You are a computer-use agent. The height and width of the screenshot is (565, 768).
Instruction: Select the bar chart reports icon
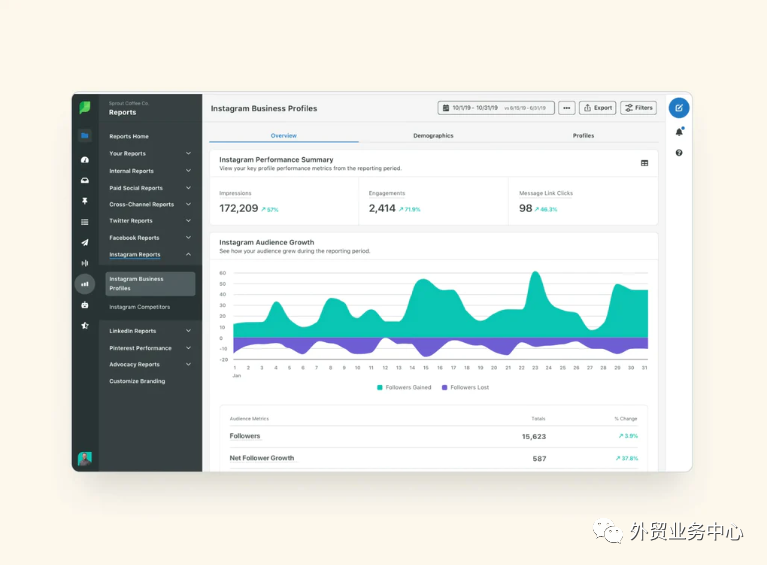pyautogui.click(x=85, y=284)
